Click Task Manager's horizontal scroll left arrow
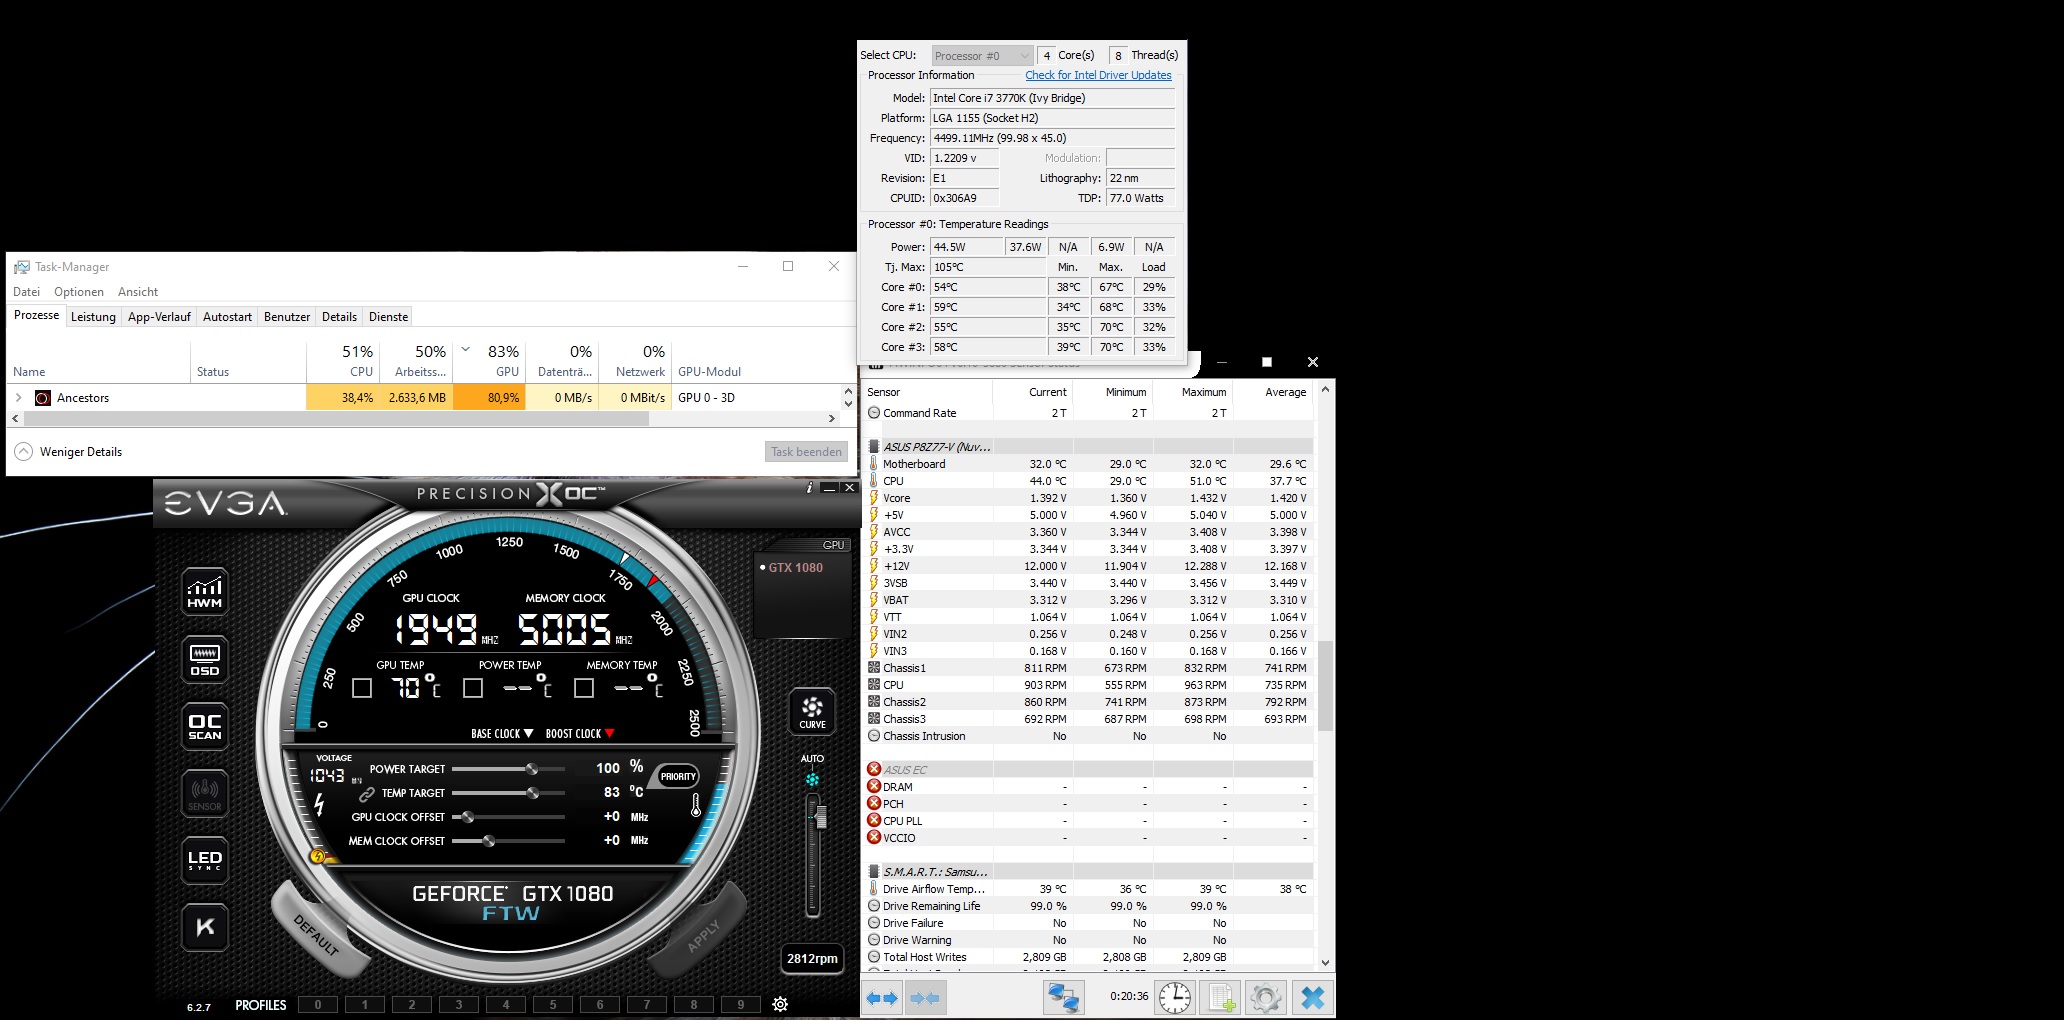Screen dimensions: 2064x1020 14,419
